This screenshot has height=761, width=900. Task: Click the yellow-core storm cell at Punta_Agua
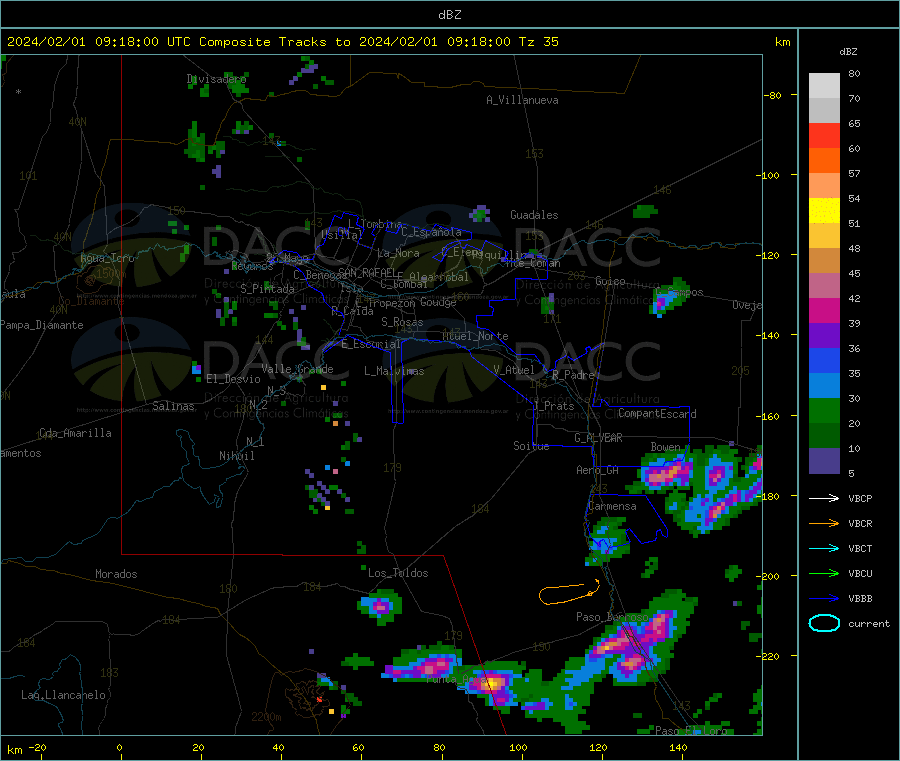pyautogui.click(x=492, y=684)
